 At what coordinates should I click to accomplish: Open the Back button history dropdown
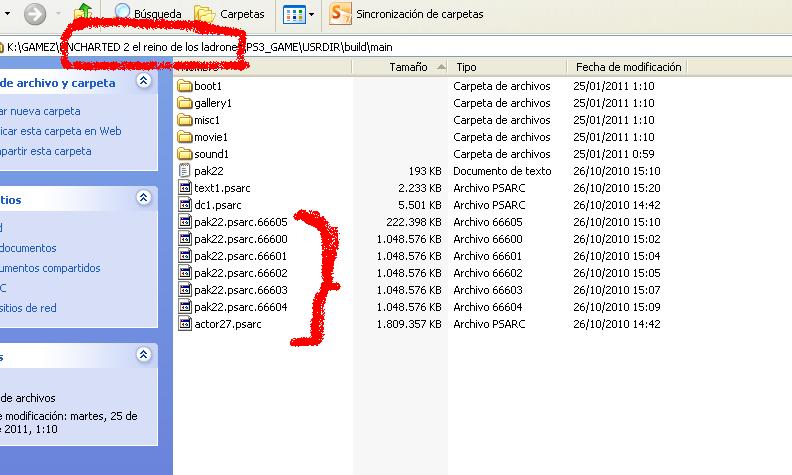pos(8,13)
